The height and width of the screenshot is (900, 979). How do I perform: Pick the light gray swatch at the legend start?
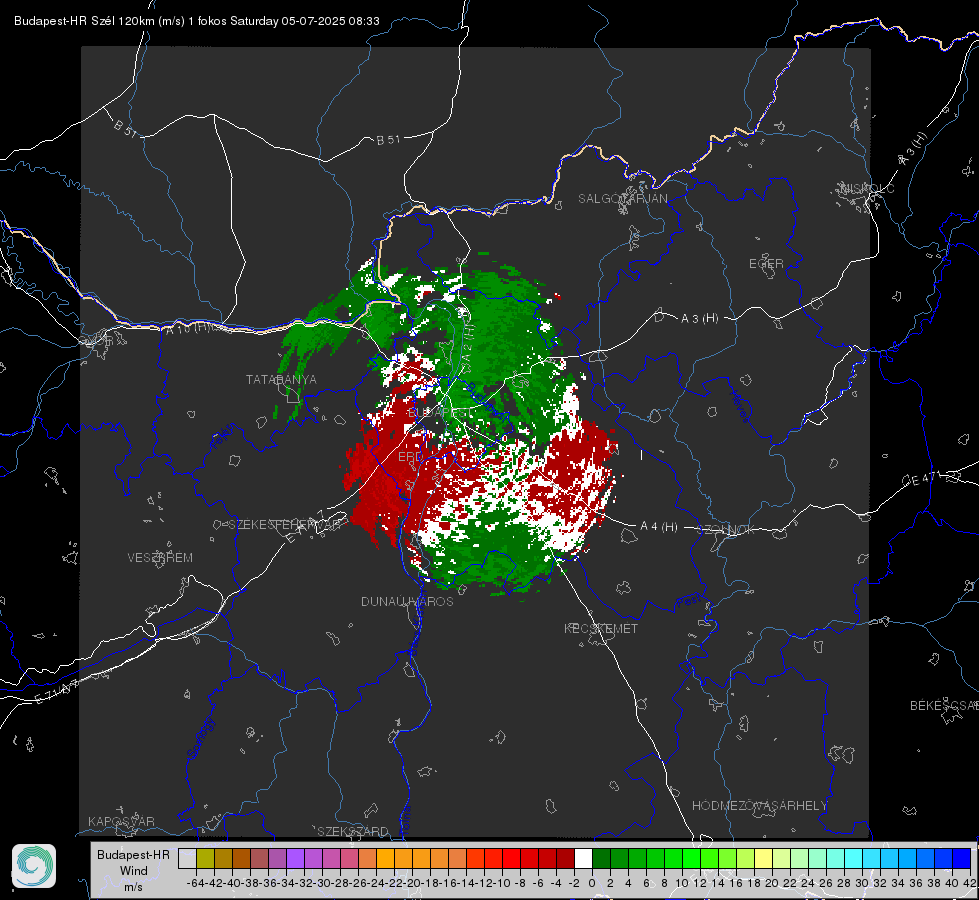point(187,858)
